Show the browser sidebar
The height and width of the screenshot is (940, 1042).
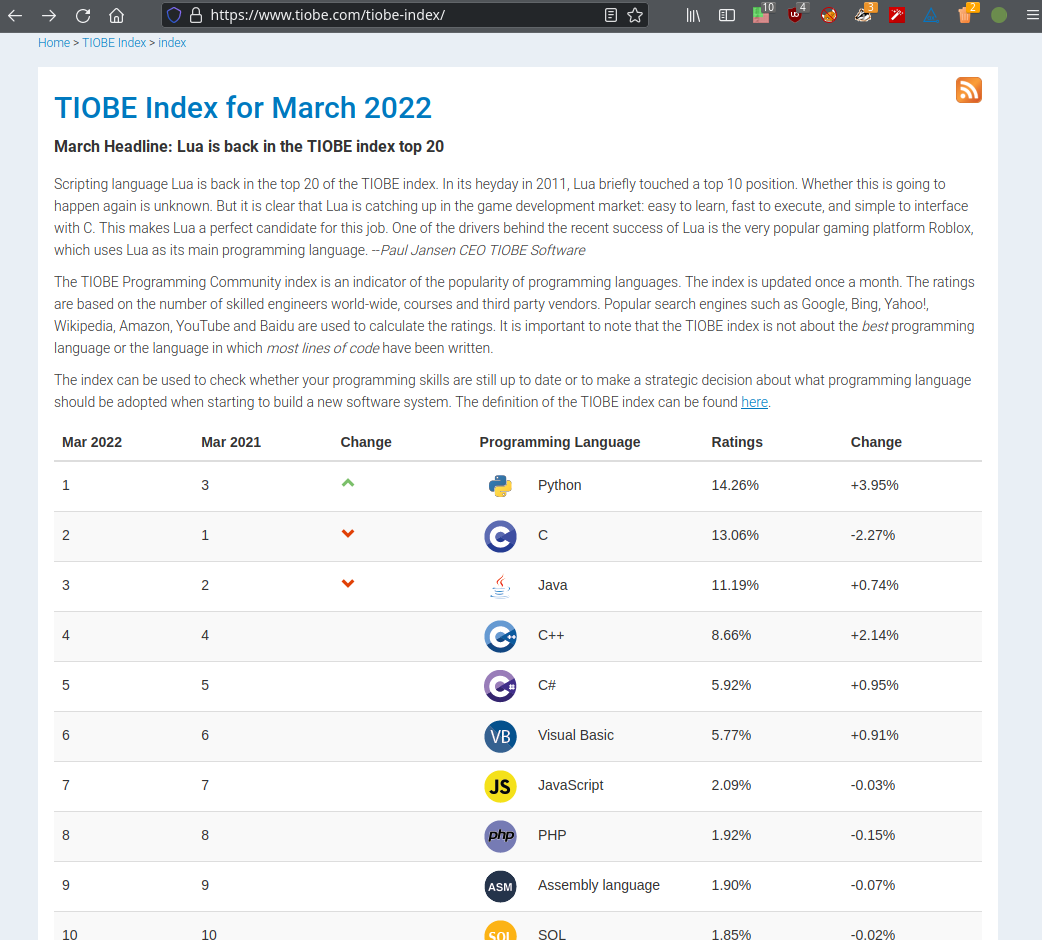[727, 15]
